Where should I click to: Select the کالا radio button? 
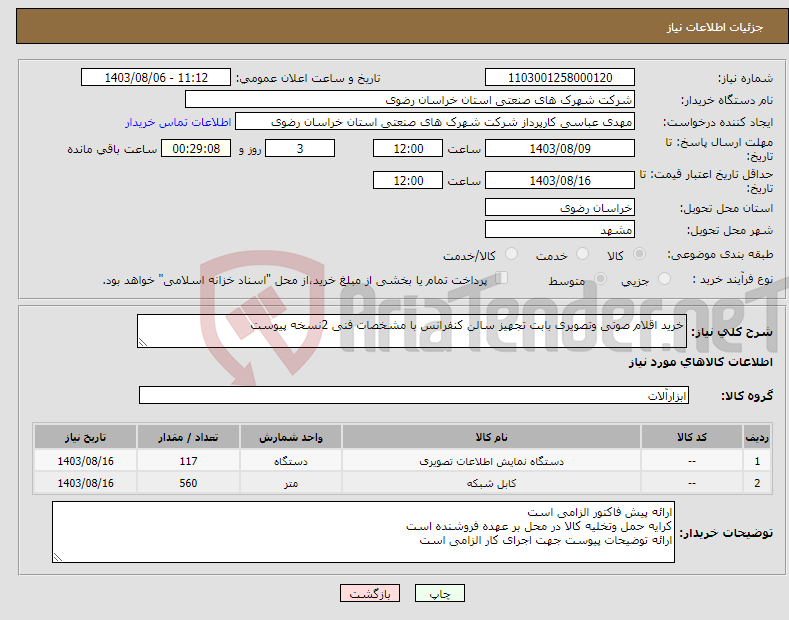639,254
